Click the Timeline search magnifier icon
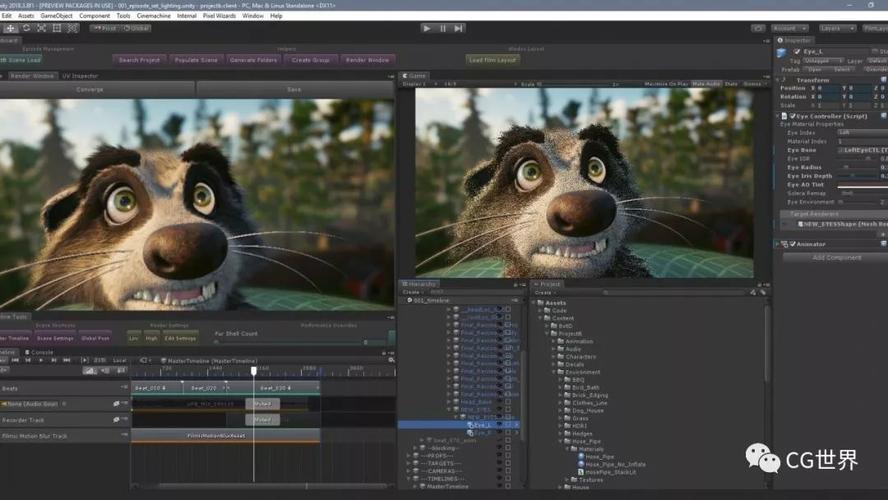 point(391,360)
